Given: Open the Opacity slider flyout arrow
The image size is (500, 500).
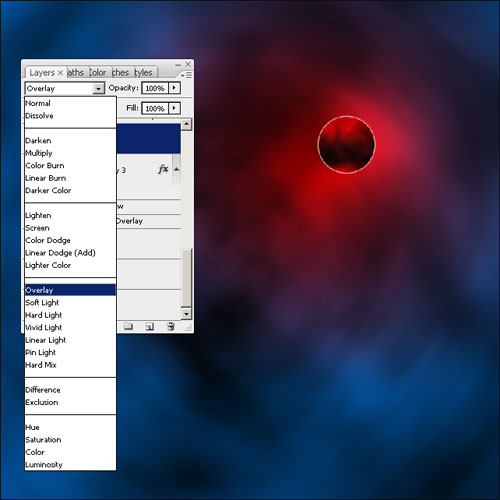Looking at the screenshot, I should pos(174,88).
